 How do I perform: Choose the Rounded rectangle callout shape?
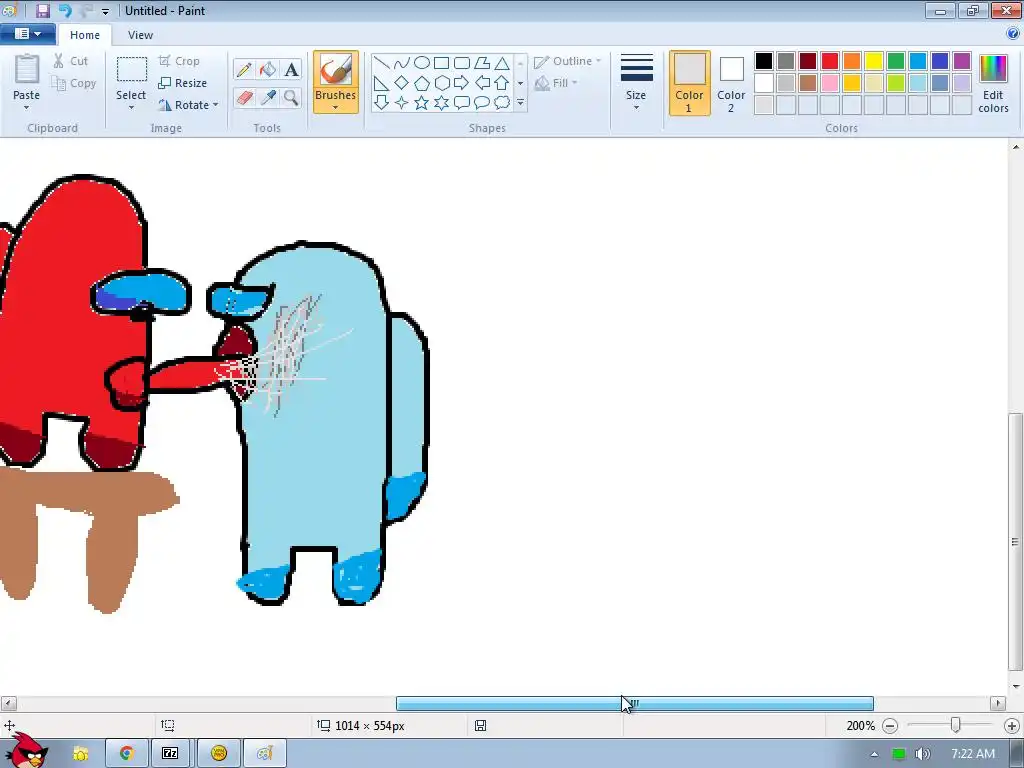point(462,103)
